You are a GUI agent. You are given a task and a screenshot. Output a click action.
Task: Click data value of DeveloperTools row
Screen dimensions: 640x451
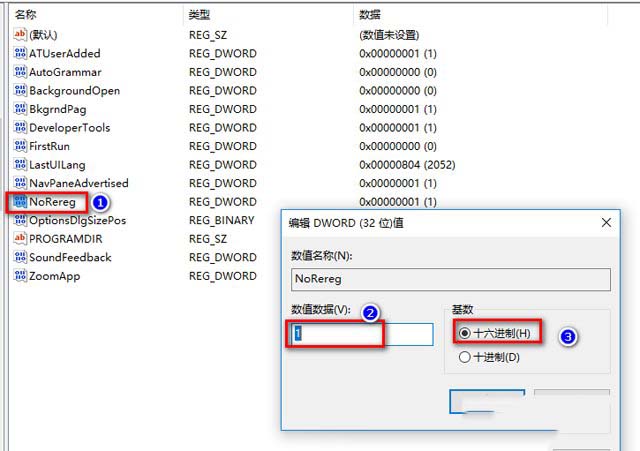click(x=398, y=128)
